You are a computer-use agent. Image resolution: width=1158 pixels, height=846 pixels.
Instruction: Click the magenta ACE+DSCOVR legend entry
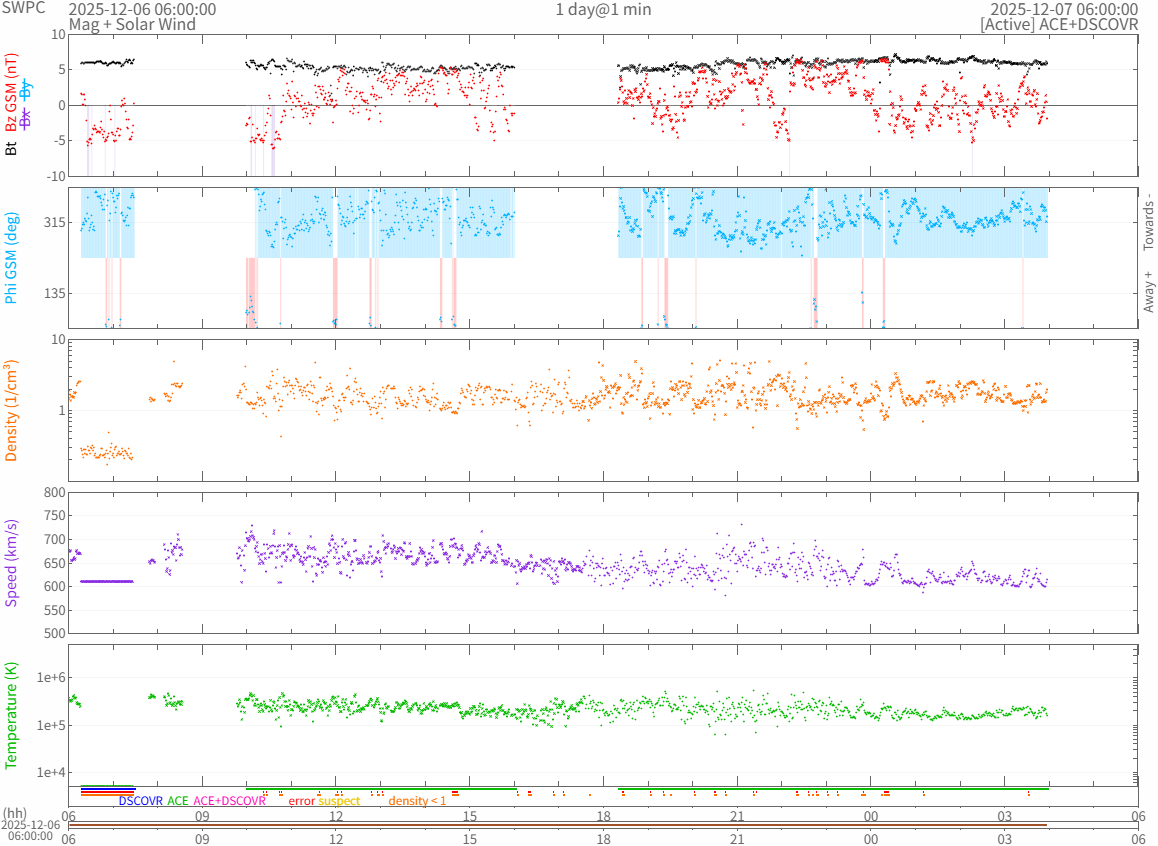click(x=230, y=801)
